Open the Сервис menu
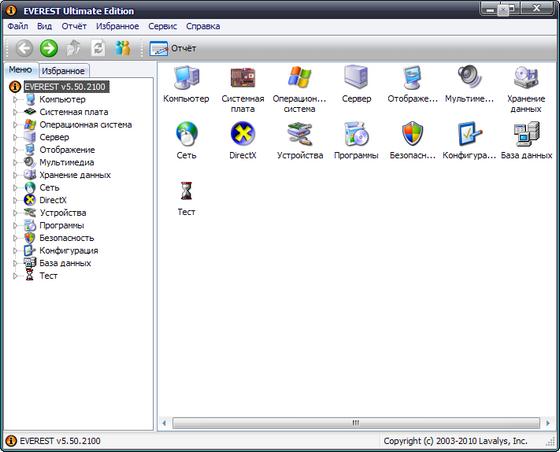This screenshot has height=452, width=560. point(162,26)
